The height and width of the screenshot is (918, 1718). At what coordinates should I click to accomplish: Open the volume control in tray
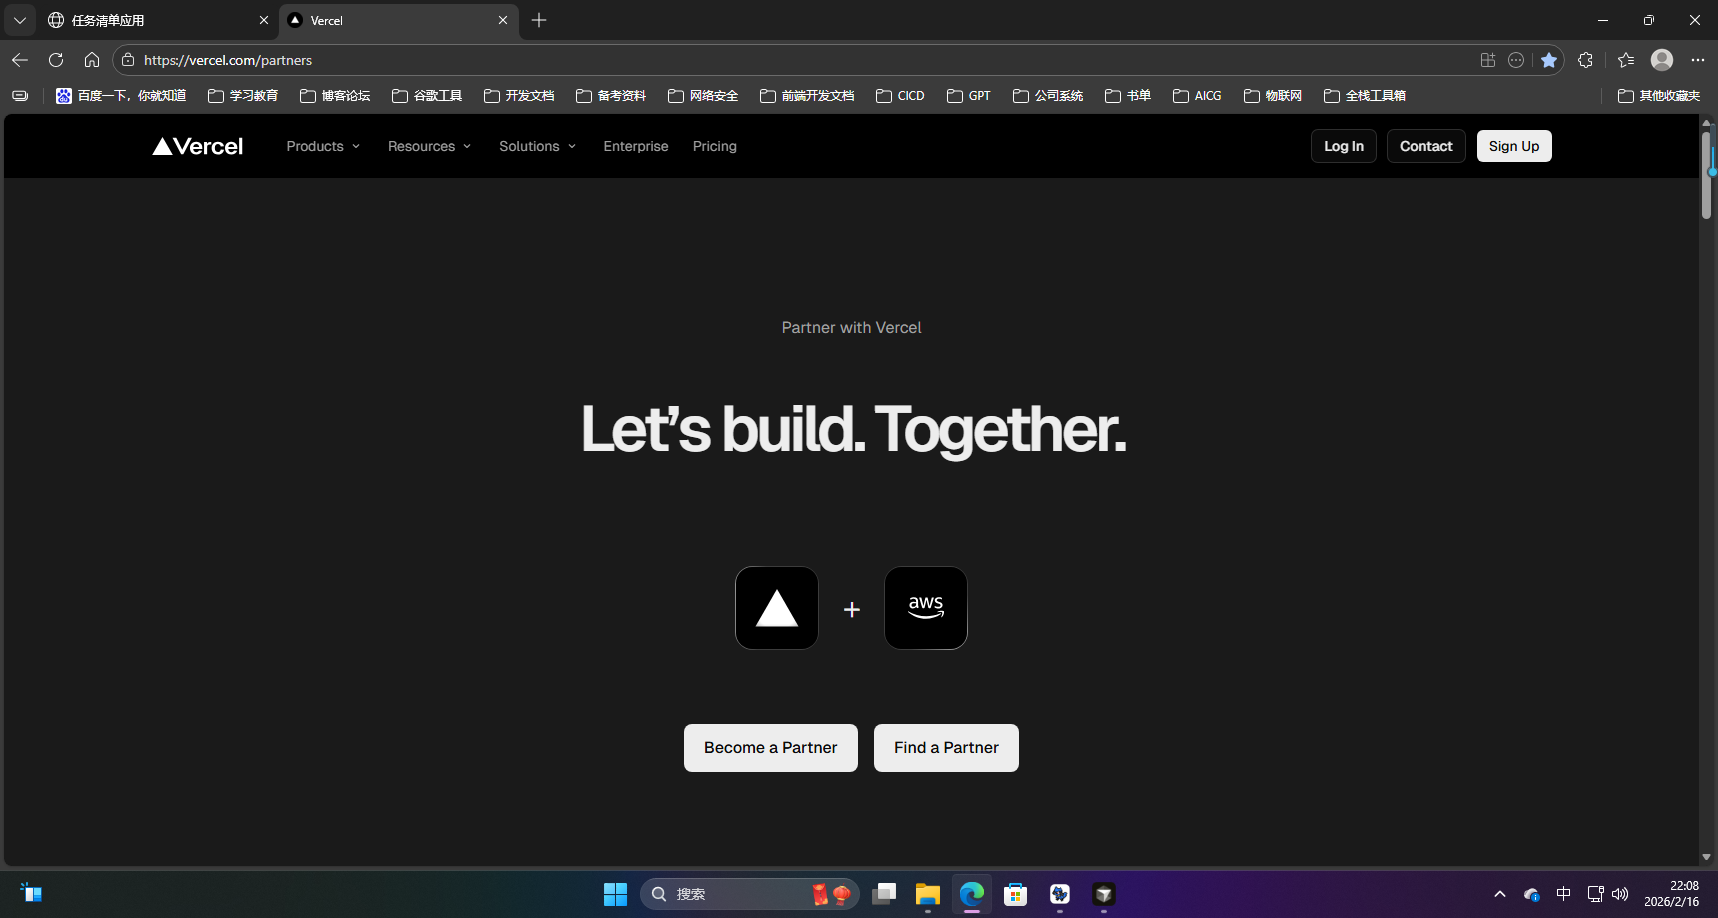pyautogui.click(x=1620, y=894)
